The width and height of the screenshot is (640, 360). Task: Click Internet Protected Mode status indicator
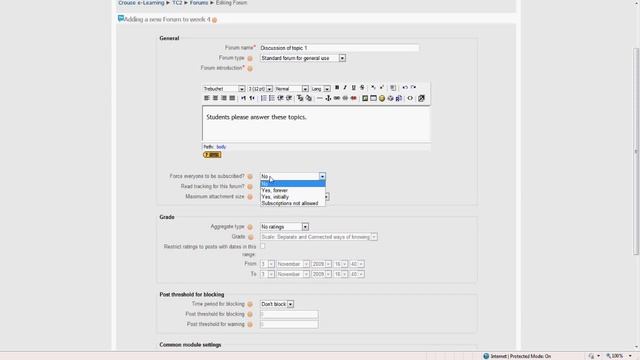(x=517, y=356)
